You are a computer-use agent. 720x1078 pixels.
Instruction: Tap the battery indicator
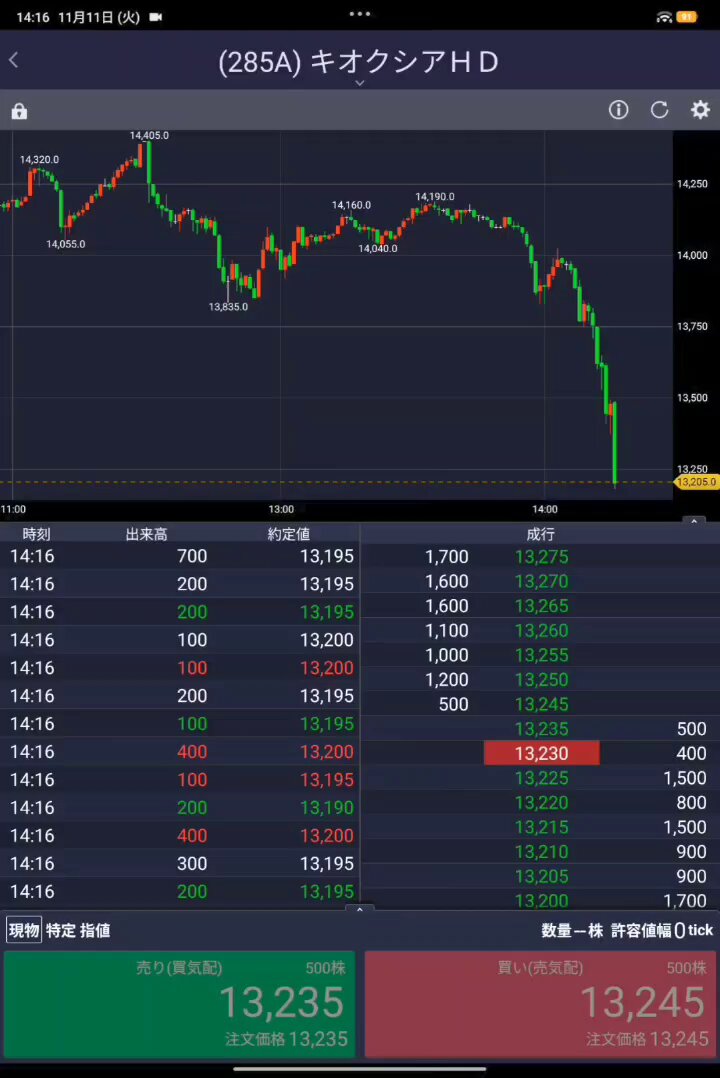[x=686, y=17]
